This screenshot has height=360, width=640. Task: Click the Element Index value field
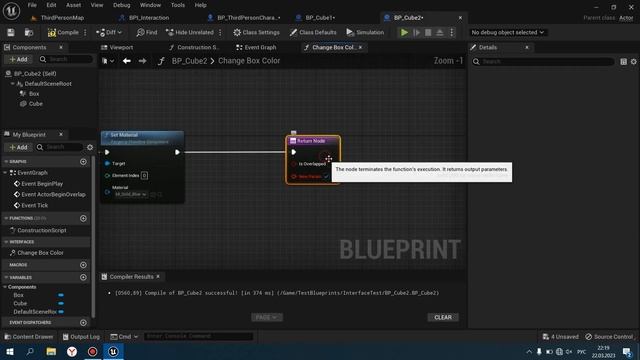144,176
